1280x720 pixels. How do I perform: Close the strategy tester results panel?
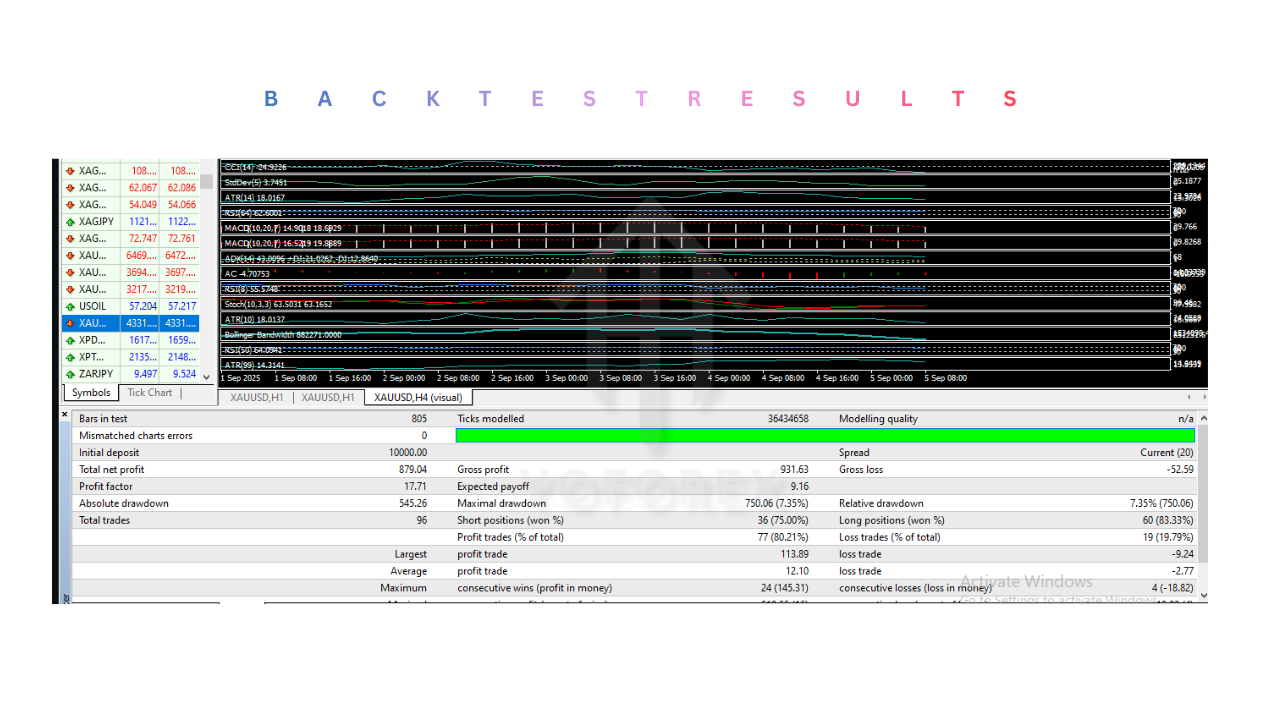(65, 414)
